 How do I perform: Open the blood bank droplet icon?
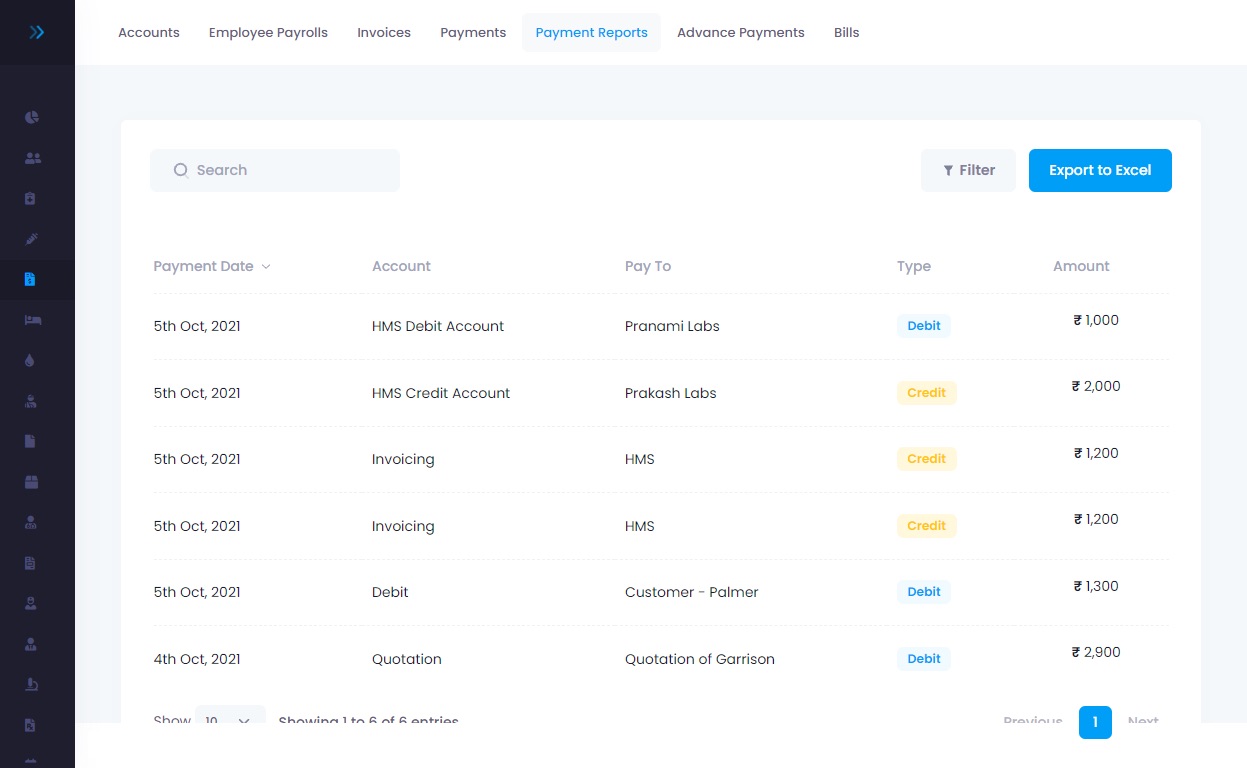[x=31, y=360]
